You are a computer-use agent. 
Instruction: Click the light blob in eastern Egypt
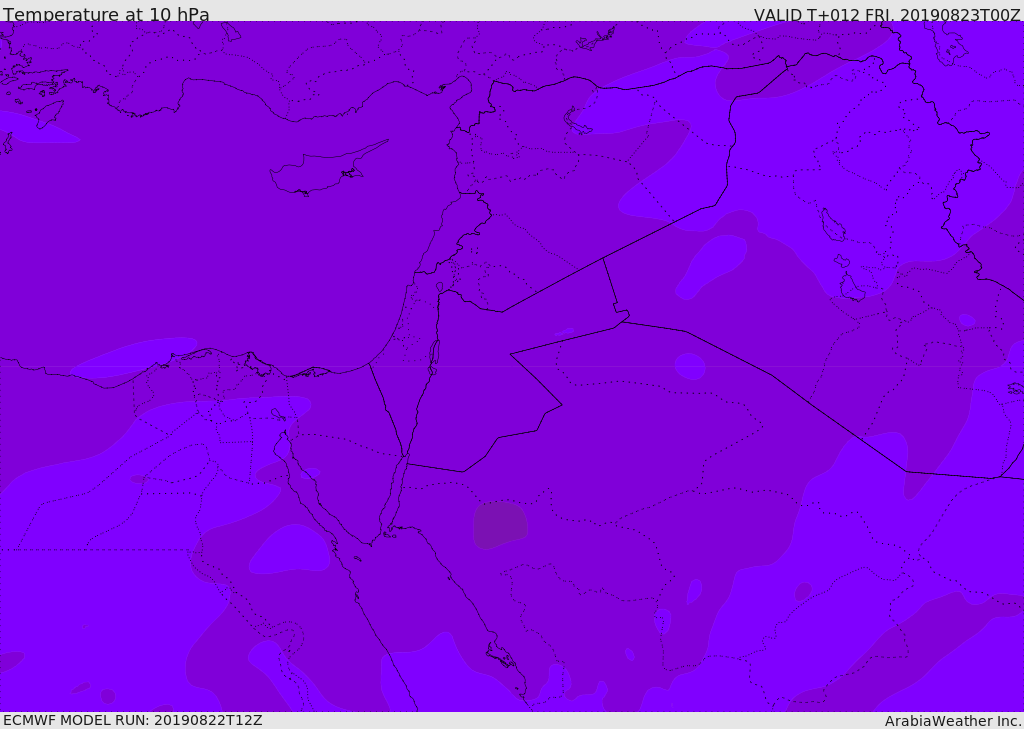(x=290, y=551)
